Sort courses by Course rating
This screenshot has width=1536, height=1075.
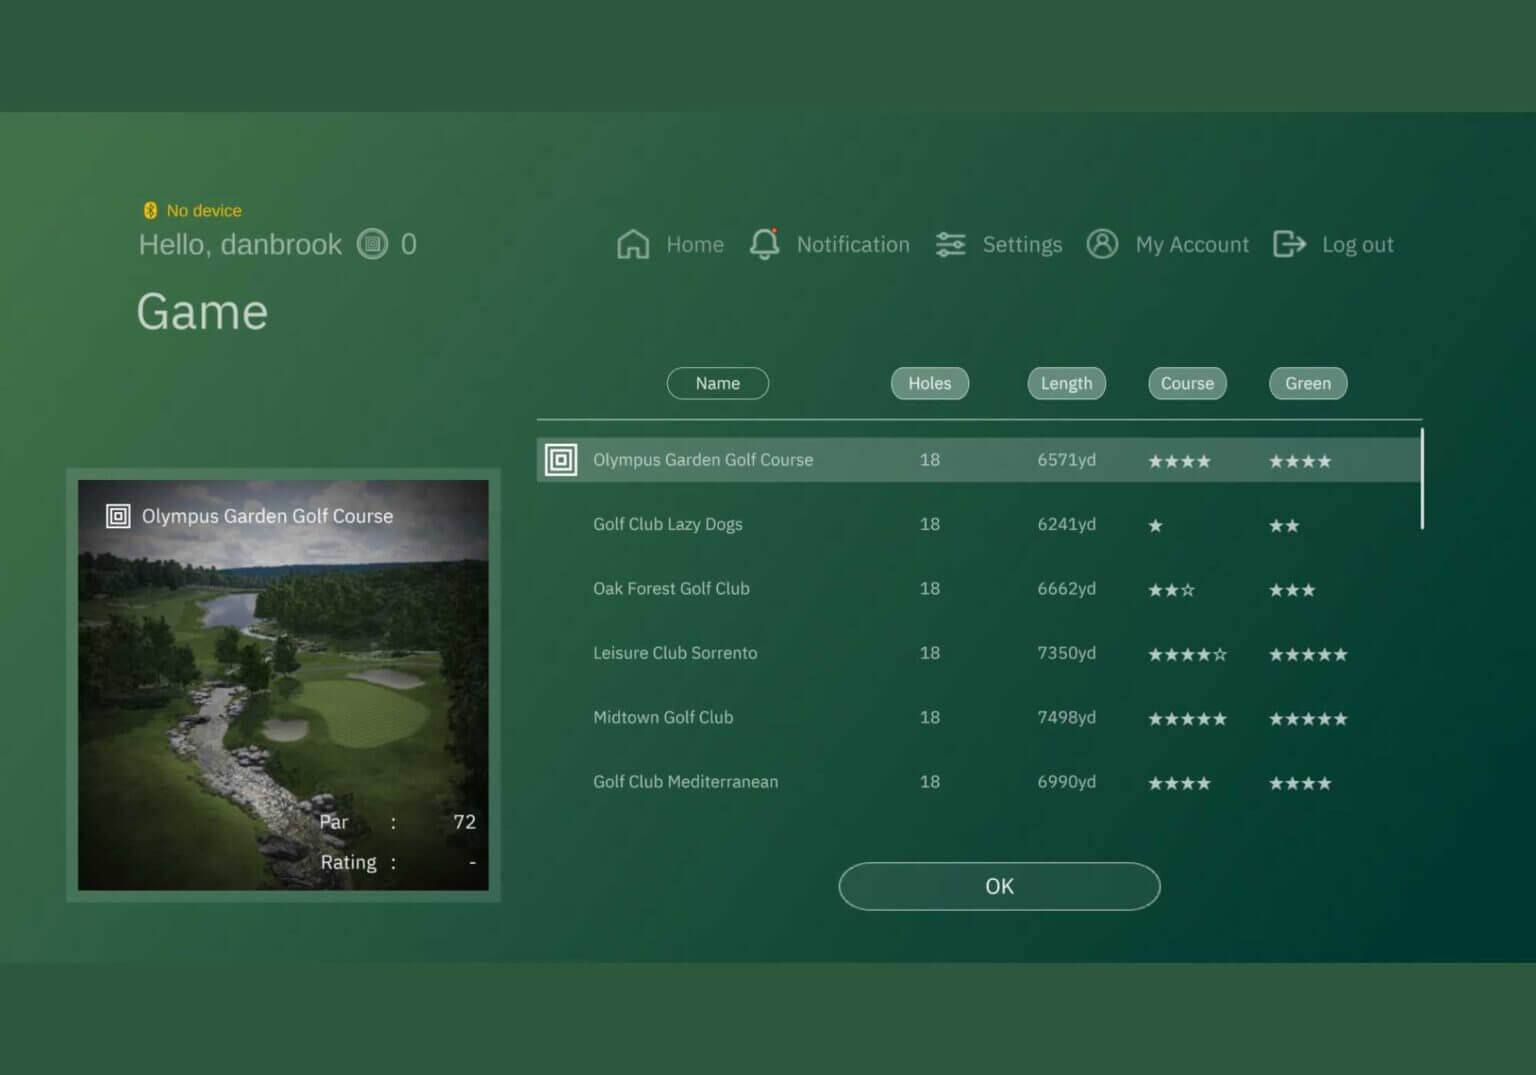coord(1187,383)
